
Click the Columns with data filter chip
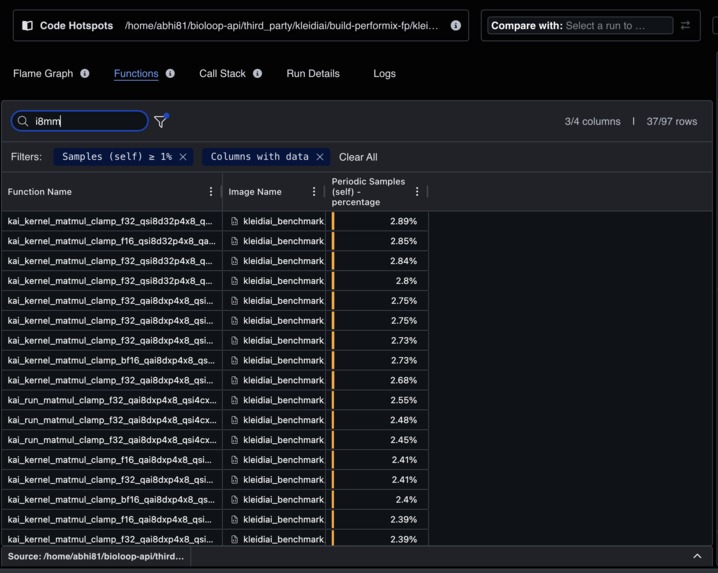266,157
